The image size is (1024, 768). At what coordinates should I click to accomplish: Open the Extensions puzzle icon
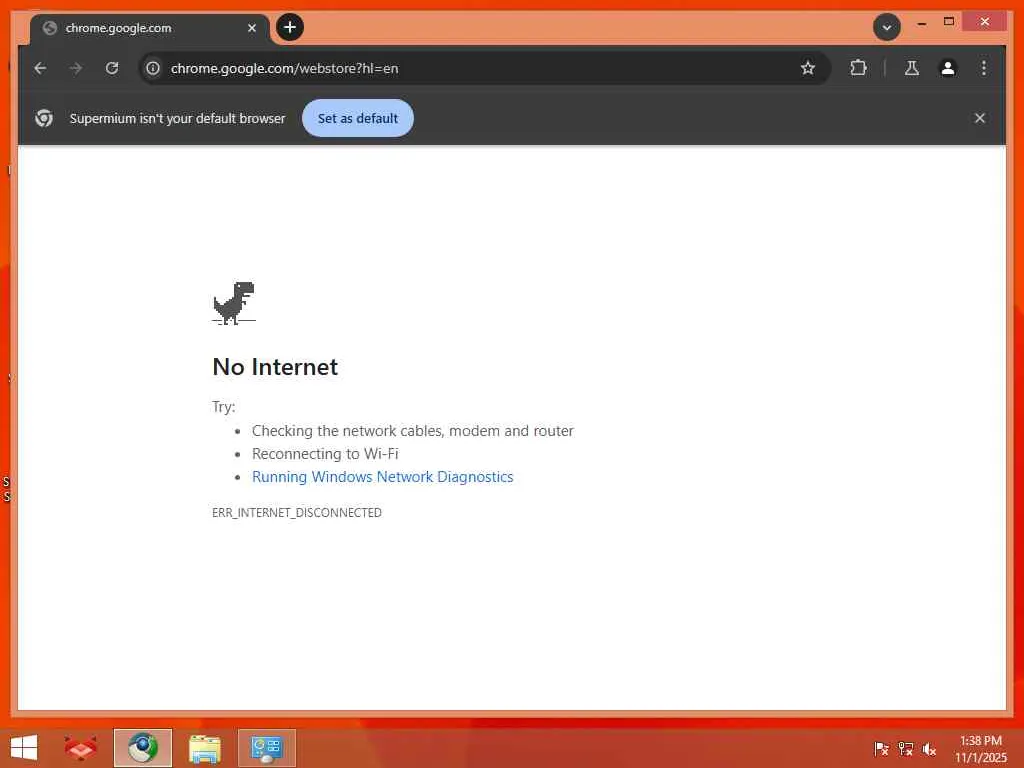click(858, 68)
